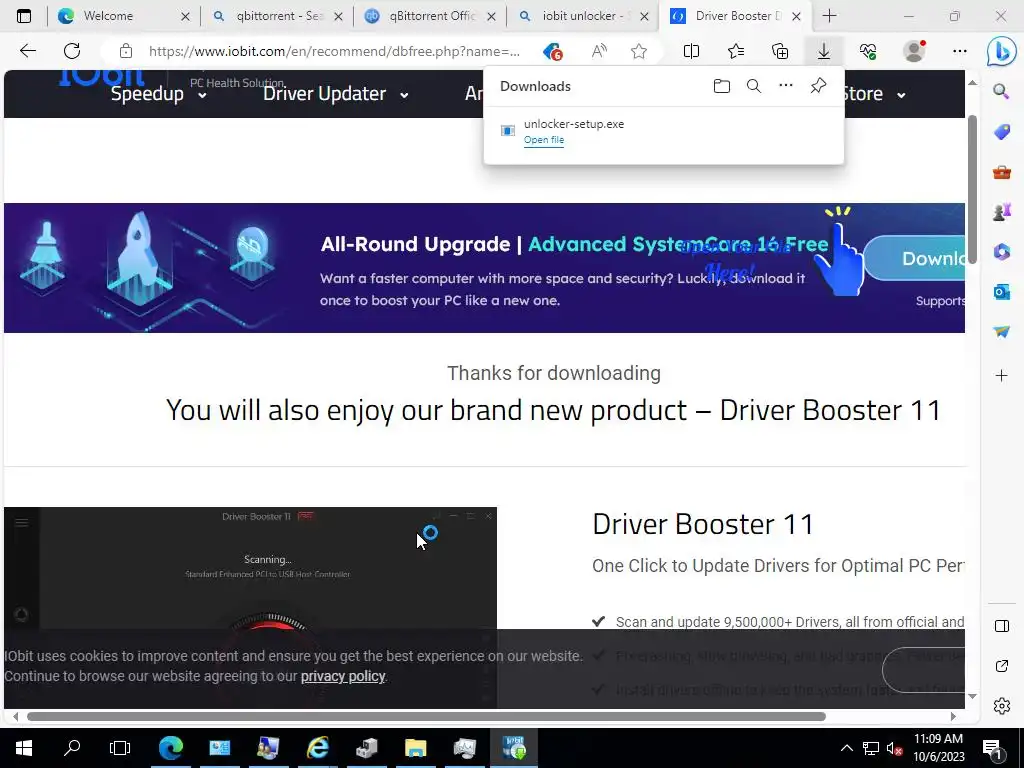Open Browser essentials heart icon
Screen dimensions: 1024x768
pyautogui.click(x=868, y=51)
